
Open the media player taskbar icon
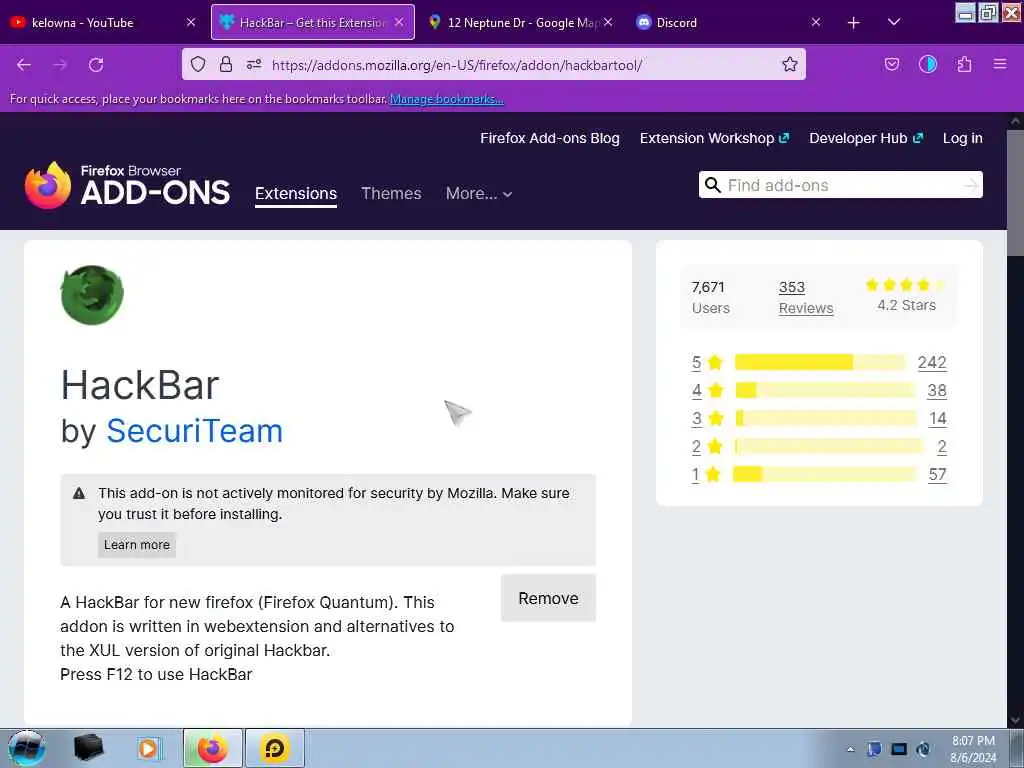(148, 748)
